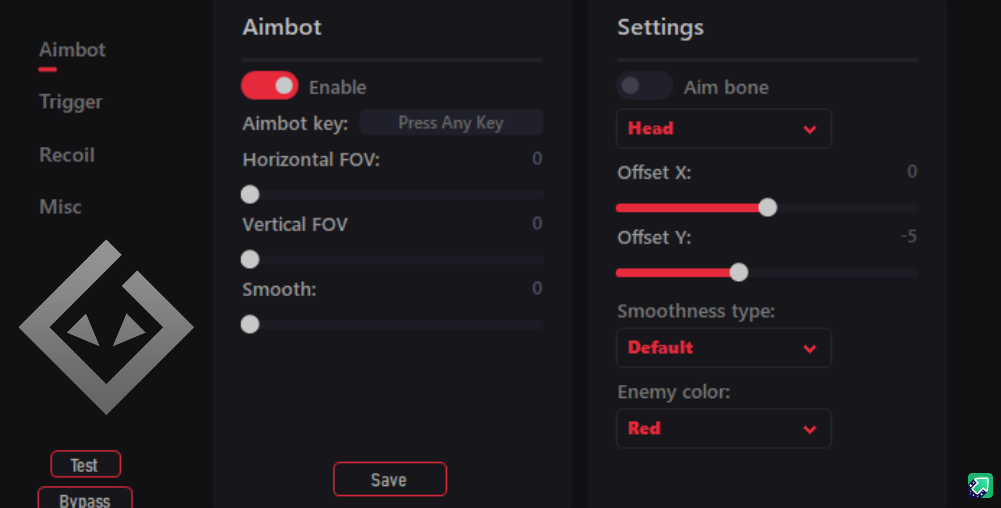This screenshot has width=1001, height=508.
Task: Click the green arrow icon in corner
Action: [x=980, y=485]
